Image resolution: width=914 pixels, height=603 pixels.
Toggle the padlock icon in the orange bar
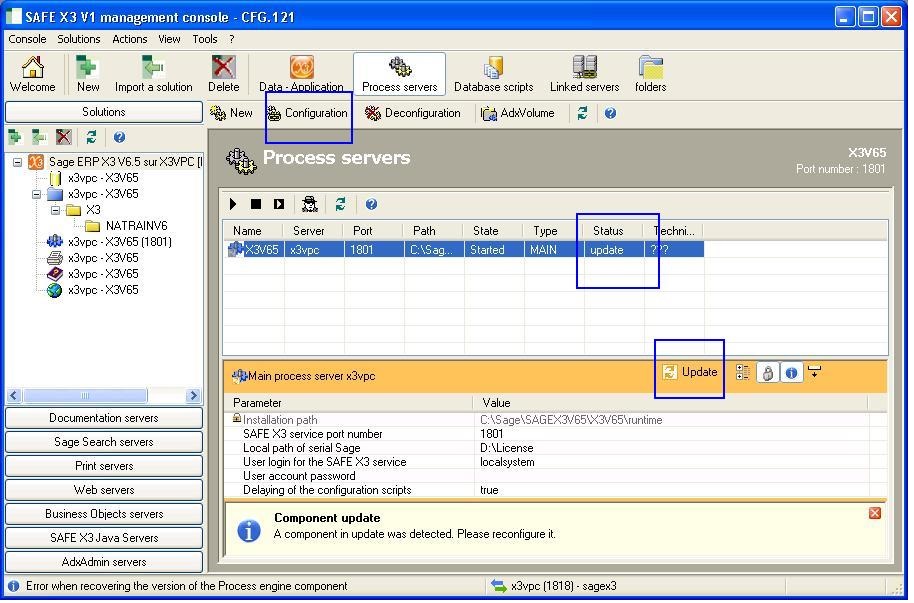click(x=768, y=373)
